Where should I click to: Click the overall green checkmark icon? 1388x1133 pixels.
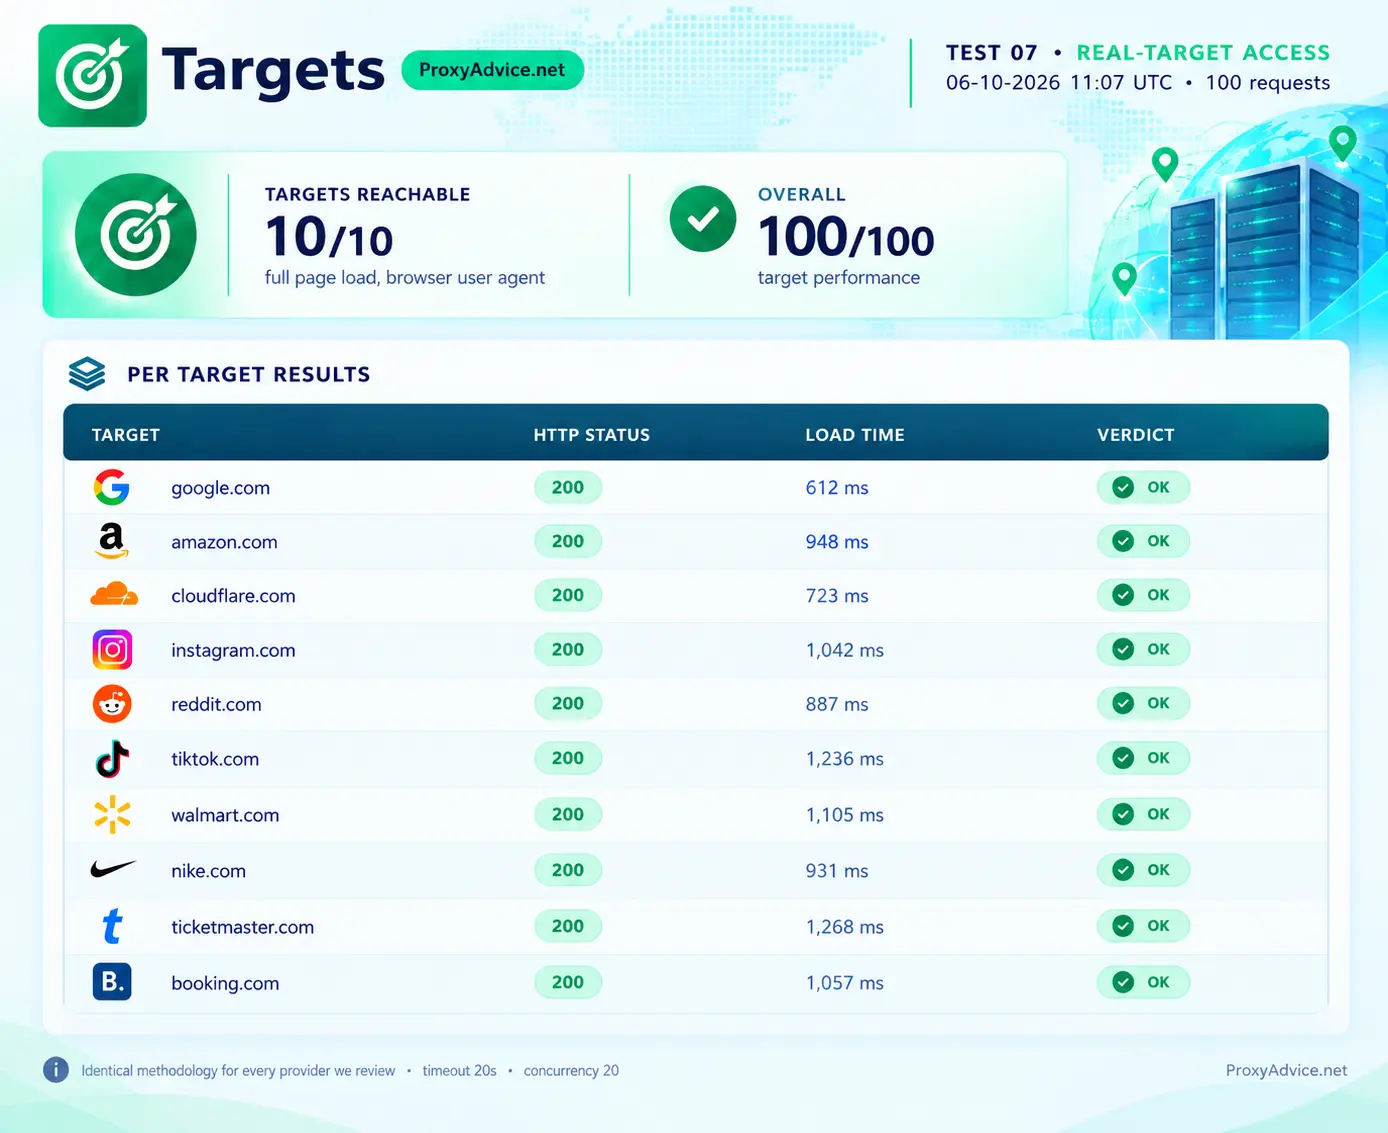pos(703,219)
